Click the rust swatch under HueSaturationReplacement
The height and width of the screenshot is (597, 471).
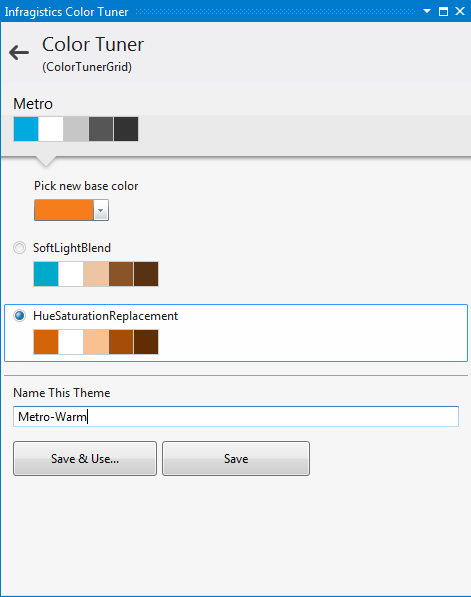click(121, 342)
